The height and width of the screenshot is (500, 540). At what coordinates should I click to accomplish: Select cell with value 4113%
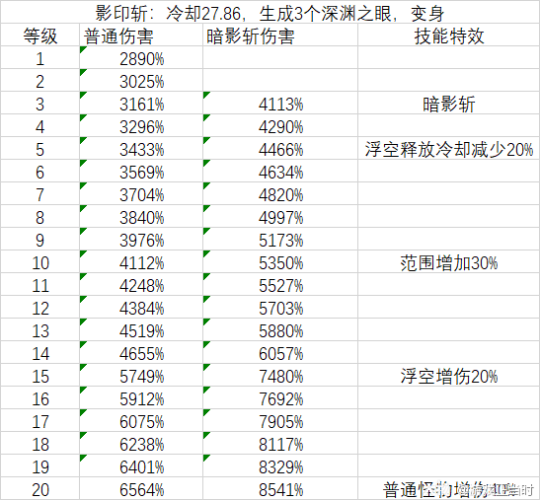coord(280,103)
